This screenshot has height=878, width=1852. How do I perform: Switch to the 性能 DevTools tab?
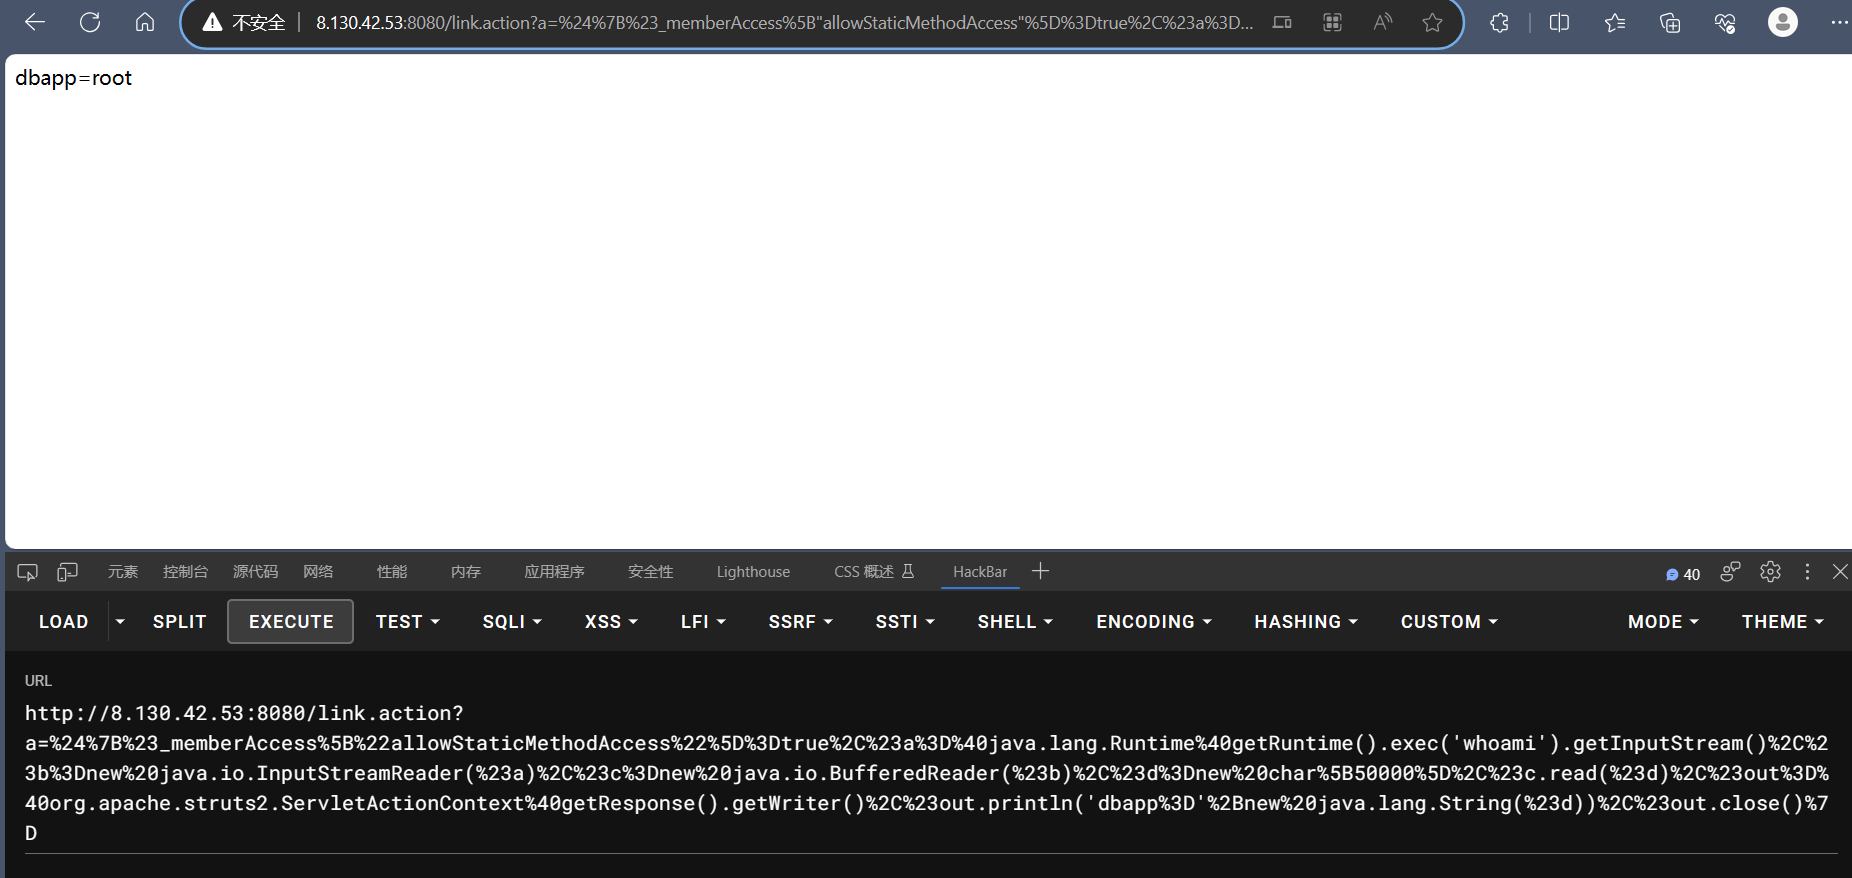[392, 572]
